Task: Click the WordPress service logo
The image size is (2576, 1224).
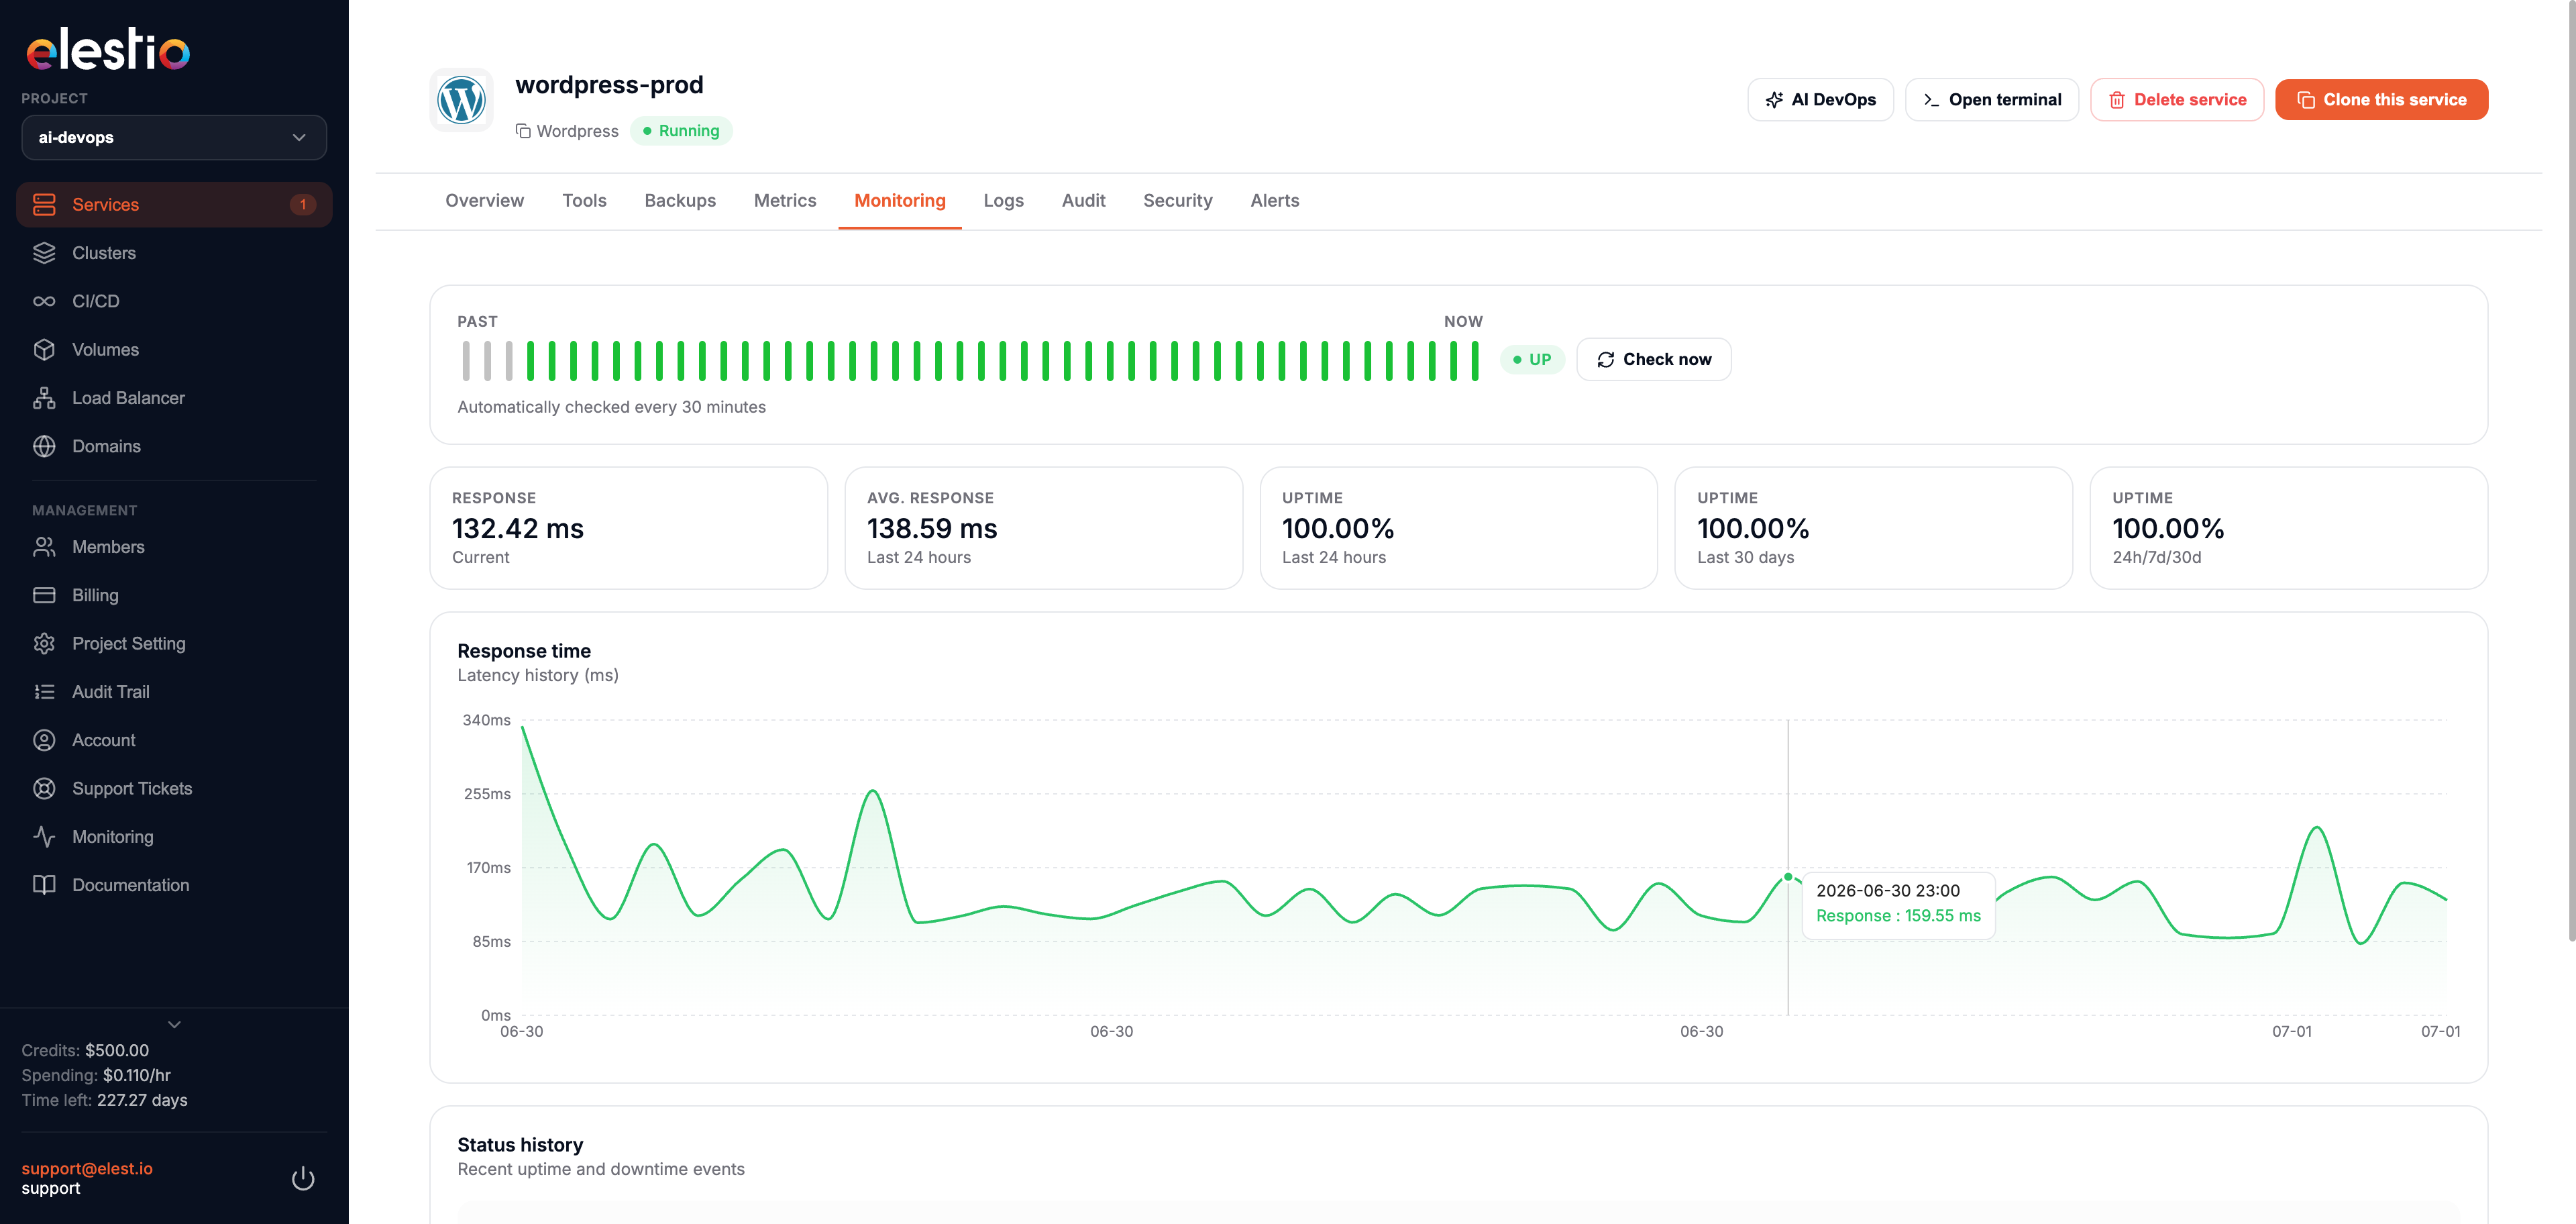Action: coord(462,100)
